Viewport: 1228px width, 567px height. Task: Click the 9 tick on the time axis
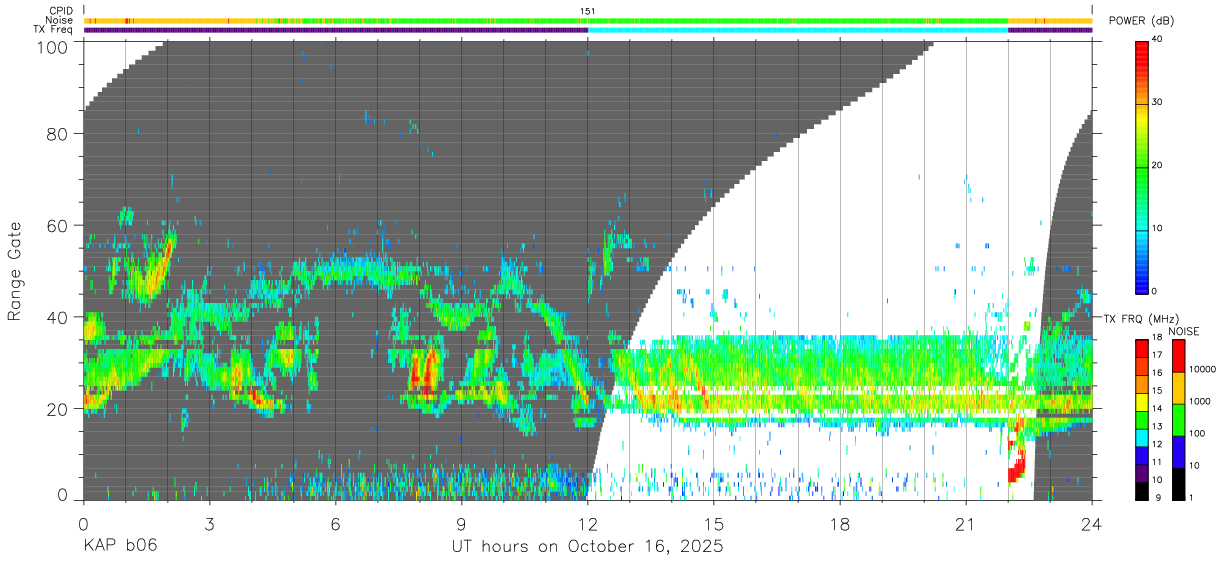coord(462,523)
